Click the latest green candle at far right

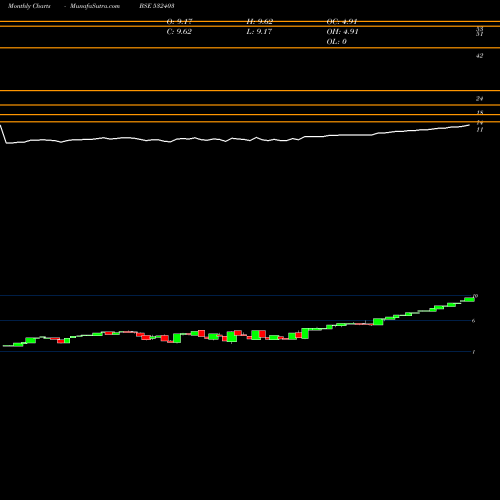pos(470,299)
